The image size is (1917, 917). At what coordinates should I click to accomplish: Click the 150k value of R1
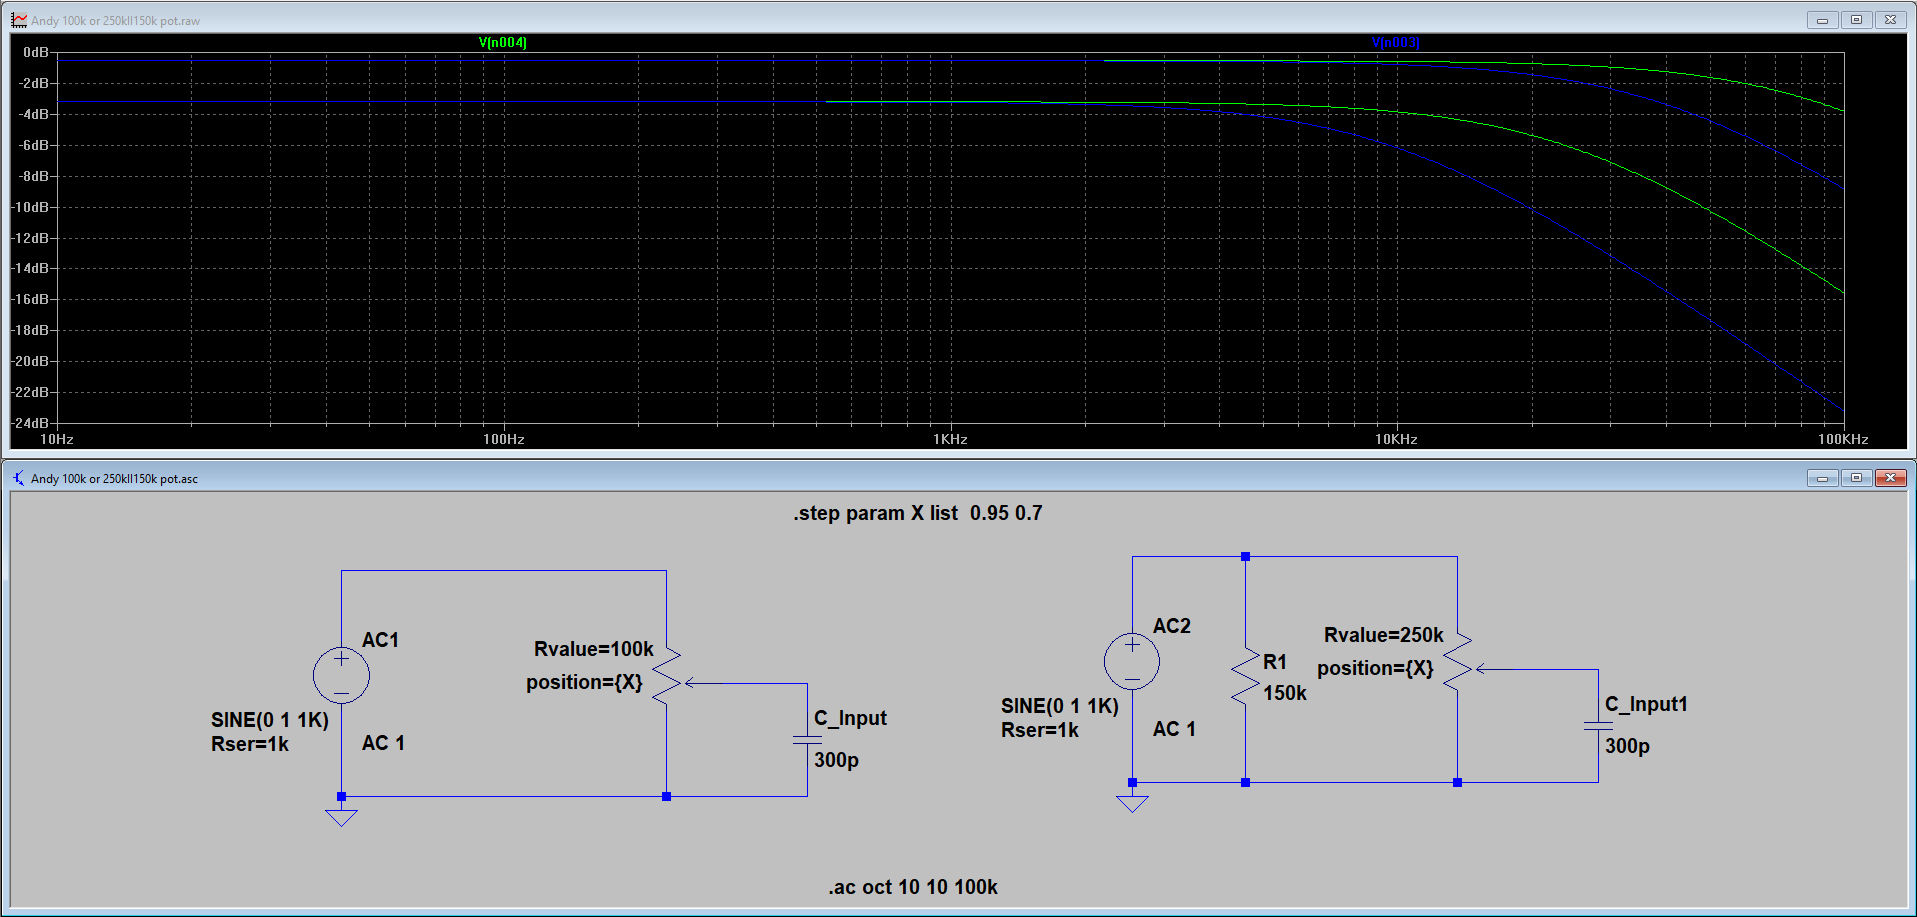tap(1284, 693)
